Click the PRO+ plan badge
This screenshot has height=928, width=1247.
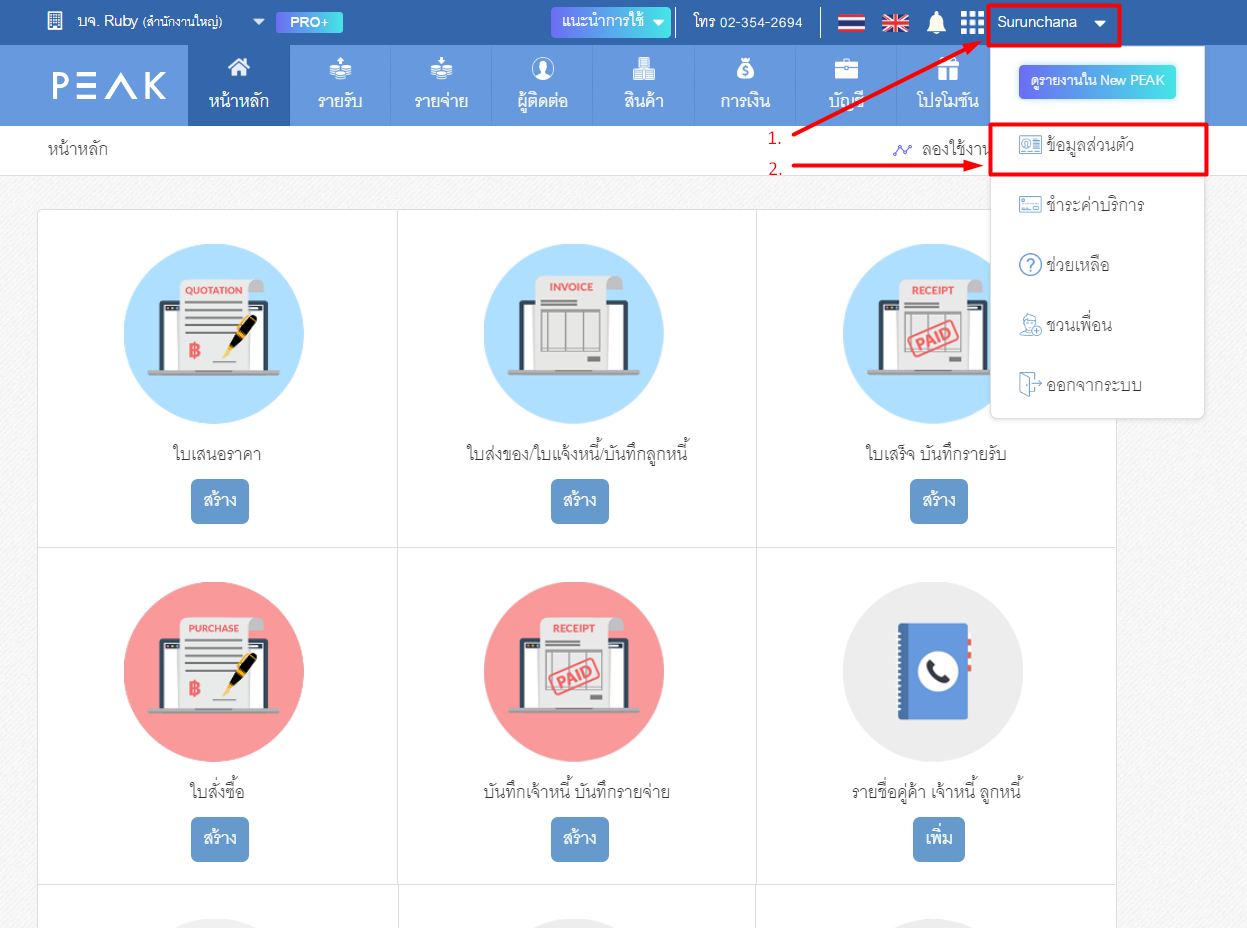[309, 22]
